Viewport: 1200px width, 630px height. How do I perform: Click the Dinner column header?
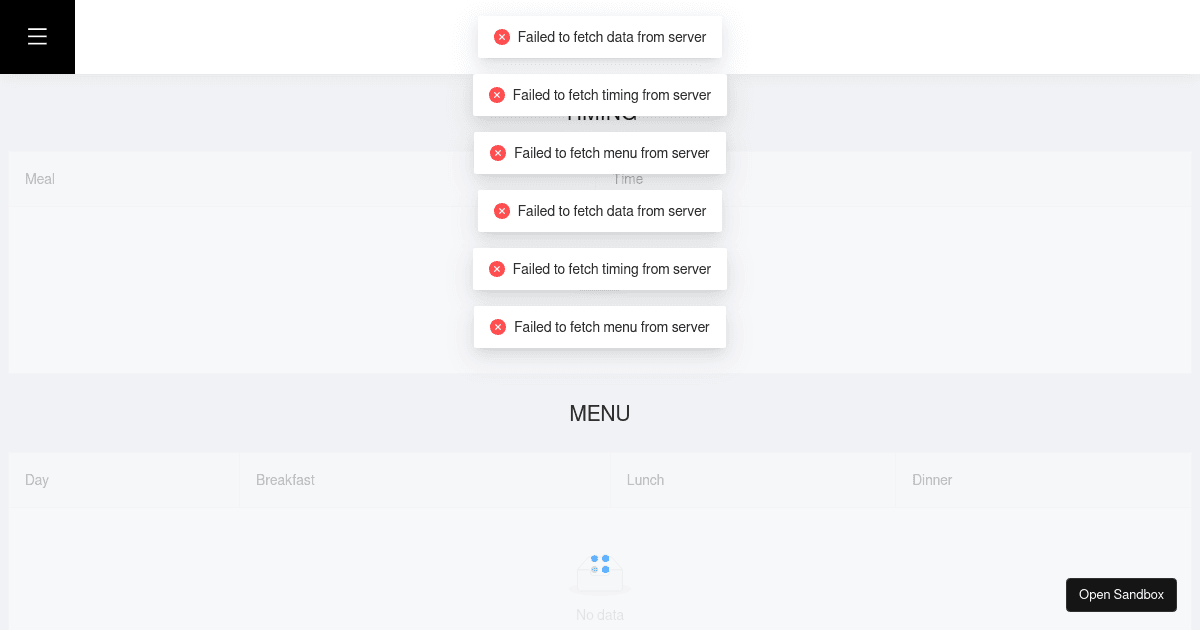(x=931, y=480)
